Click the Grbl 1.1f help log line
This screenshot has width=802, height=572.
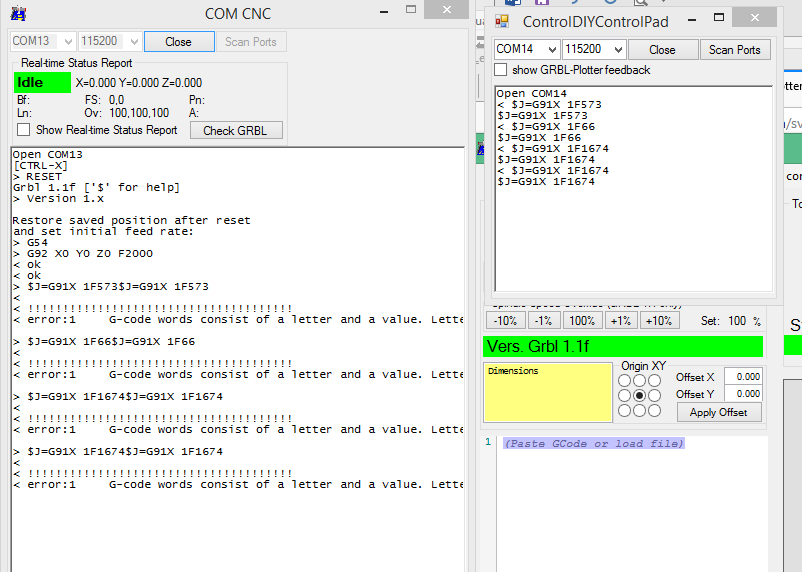coord(96,187)
